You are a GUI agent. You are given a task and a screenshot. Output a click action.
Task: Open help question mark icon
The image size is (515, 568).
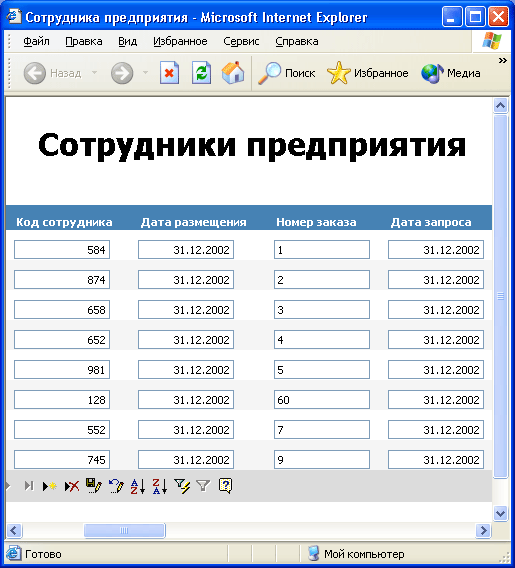(x=225, y=486)
